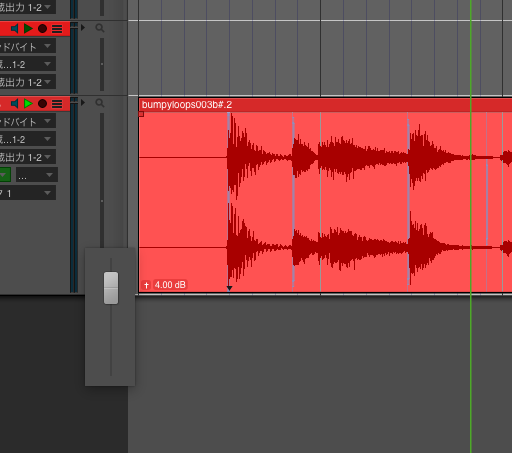Screen dimensions: 512x453
Task: Click the volume fader handle in the popup
Action: [111, 288]
